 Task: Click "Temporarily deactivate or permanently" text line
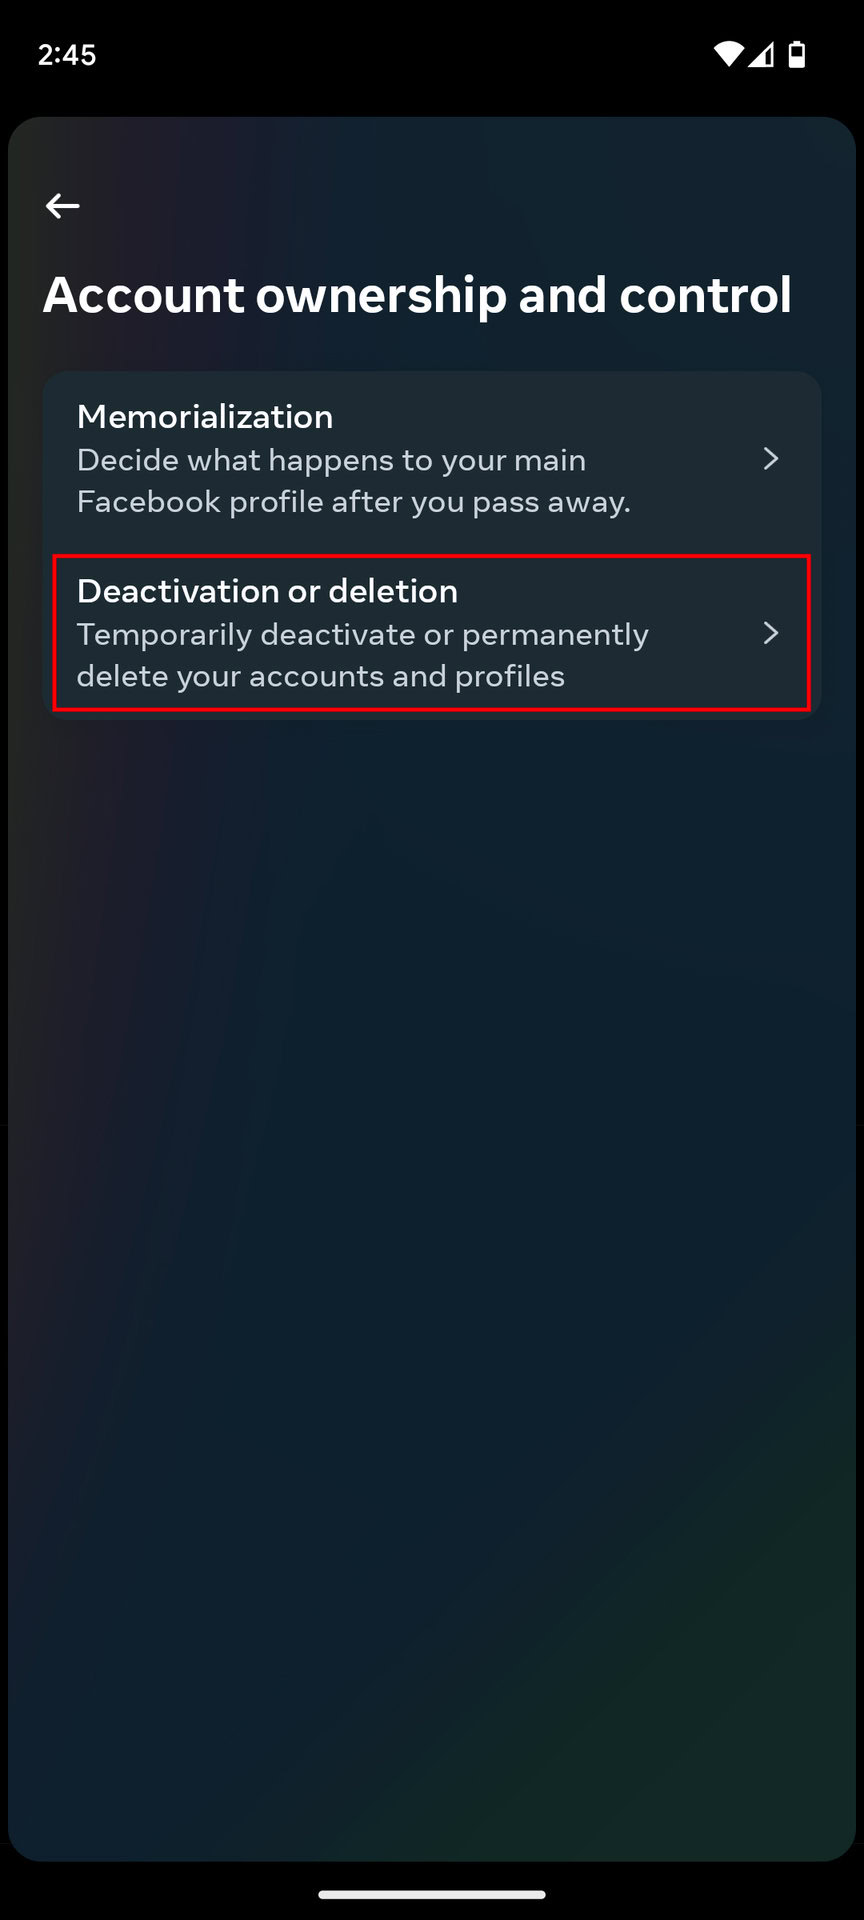362,635
